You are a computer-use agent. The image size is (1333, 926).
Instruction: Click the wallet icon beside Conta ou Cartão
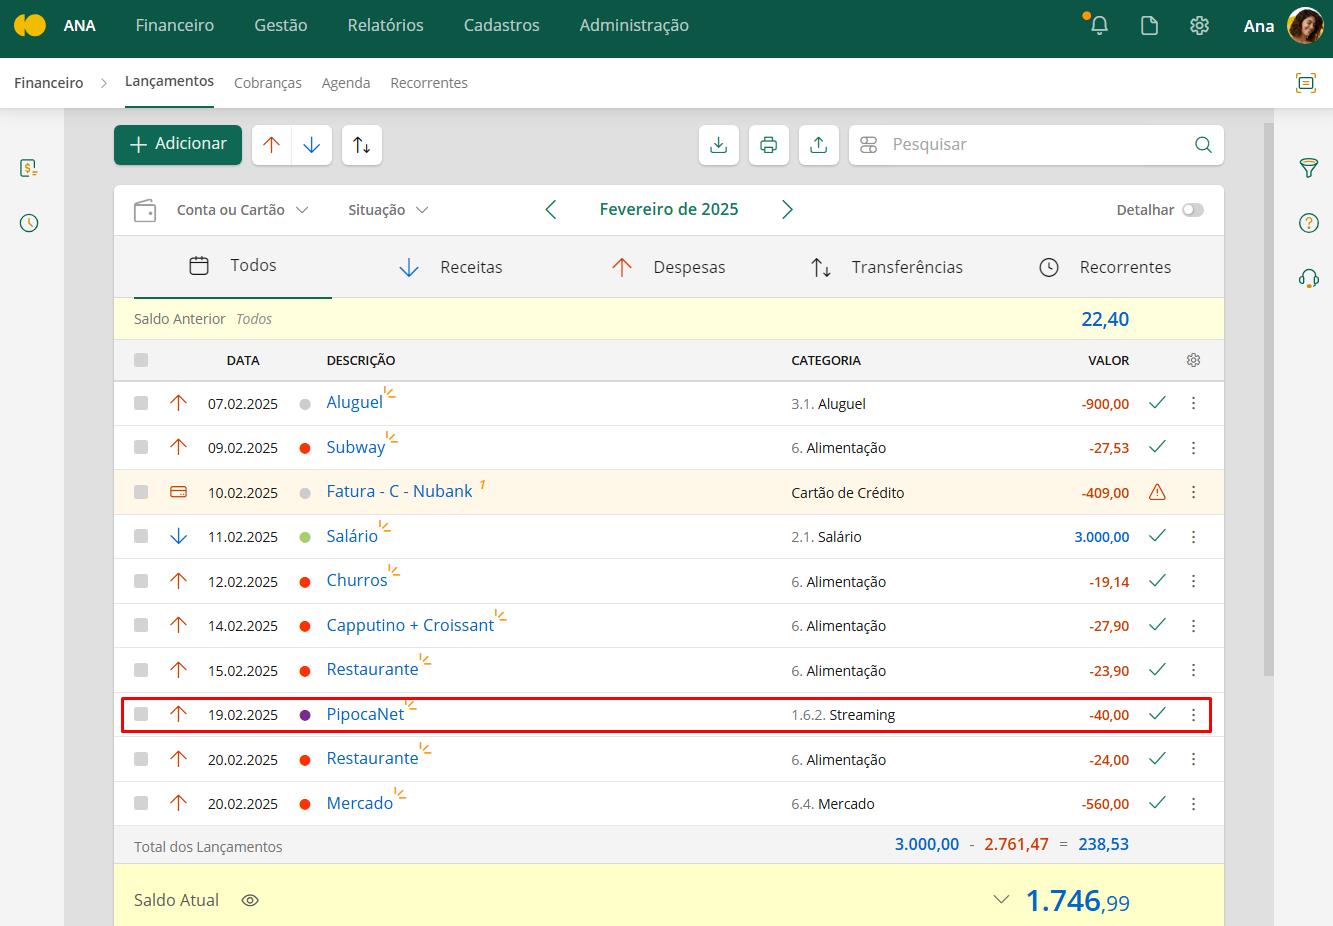tap(145, 210)
